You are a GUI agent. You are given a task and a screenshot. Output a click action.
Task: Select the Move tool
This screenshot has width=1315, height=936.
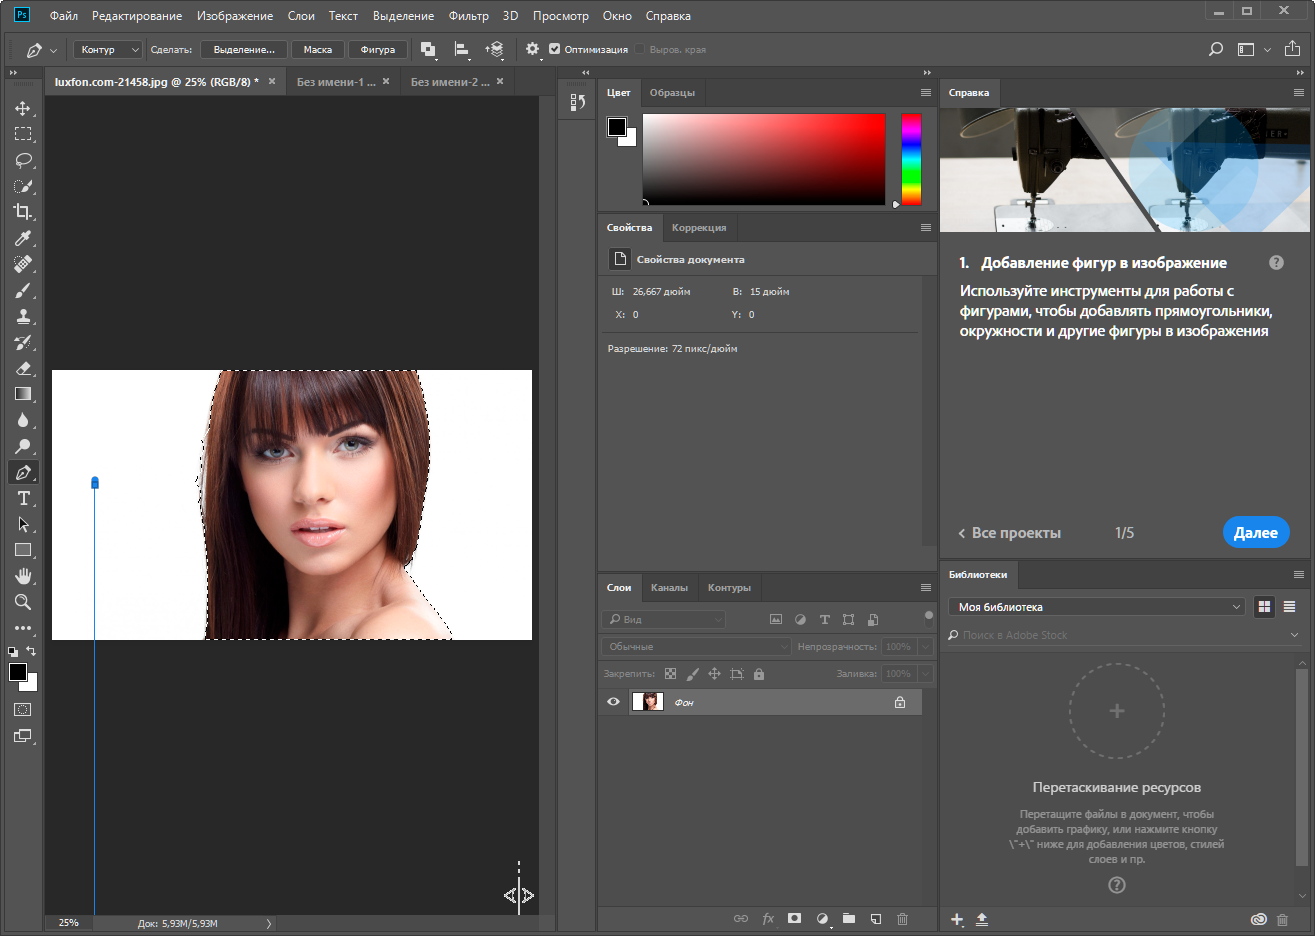(23, 108)
